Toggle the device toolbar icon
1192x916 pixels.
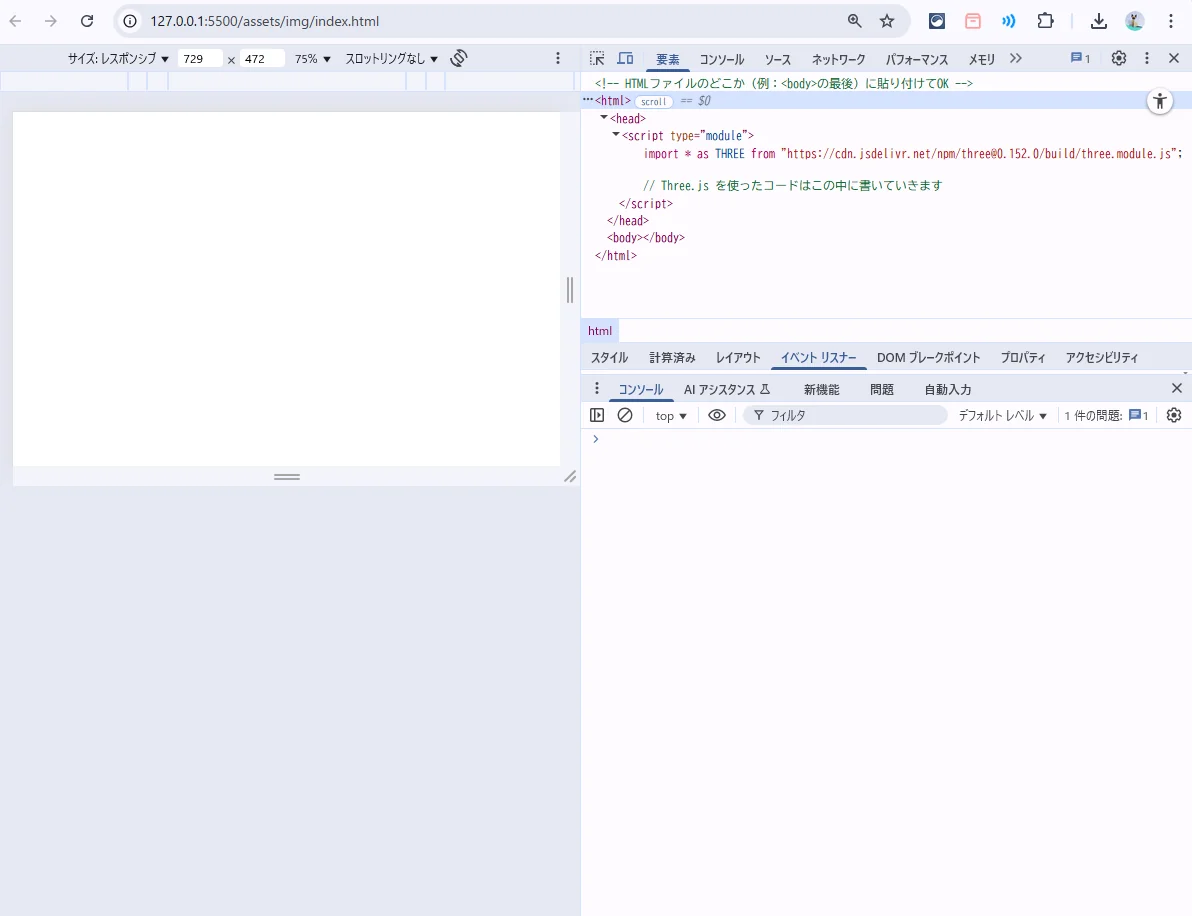tap(625, 59)
